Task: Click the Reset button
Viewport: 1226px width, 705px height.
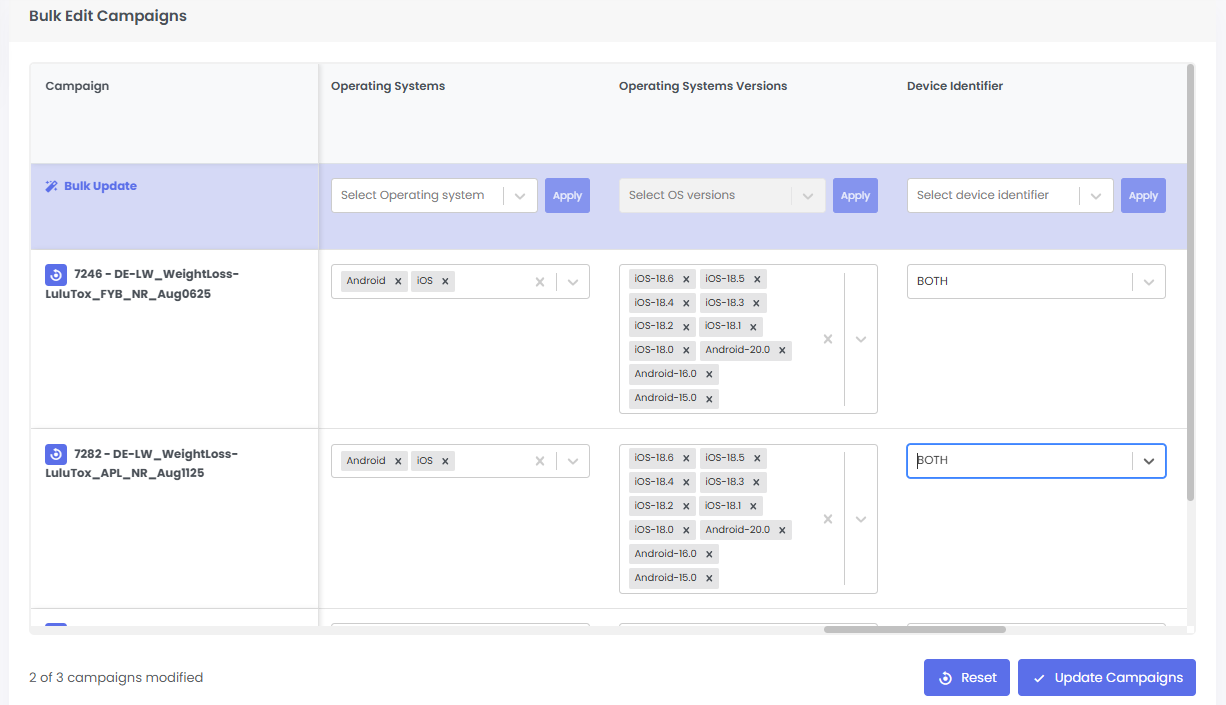Action: (x=966, y=678)
